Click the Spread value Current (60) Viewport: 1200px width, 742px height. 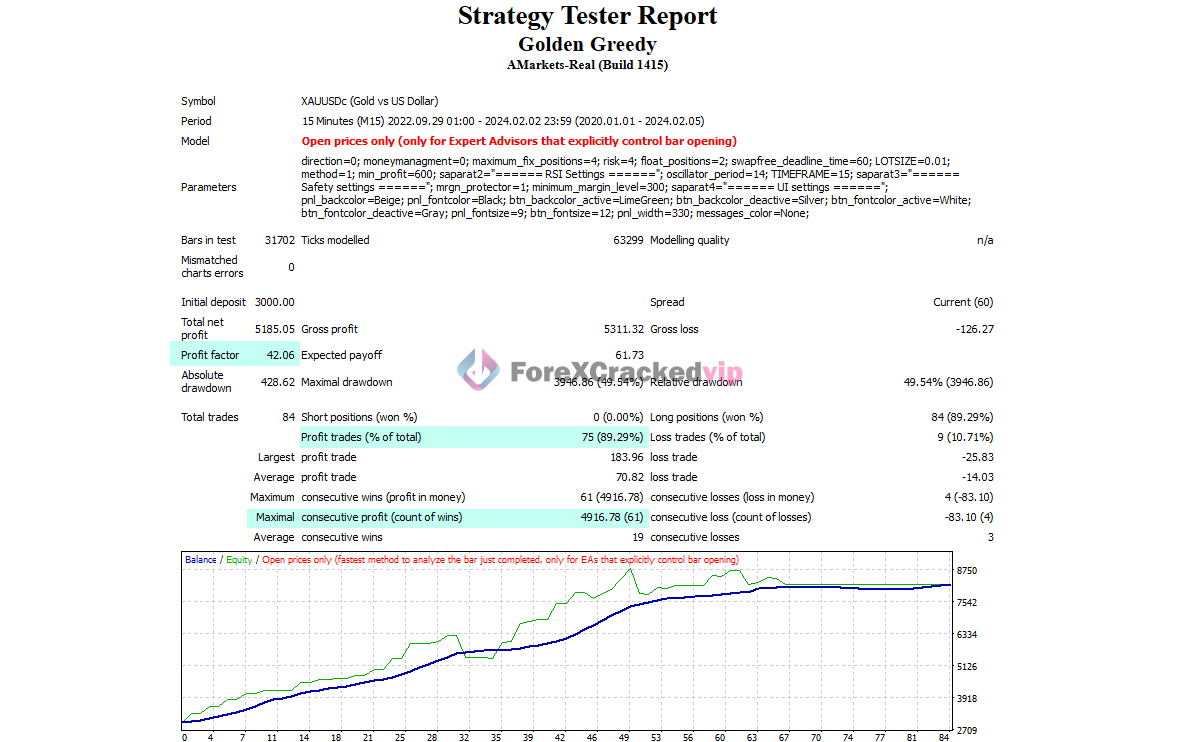[963, 302]
